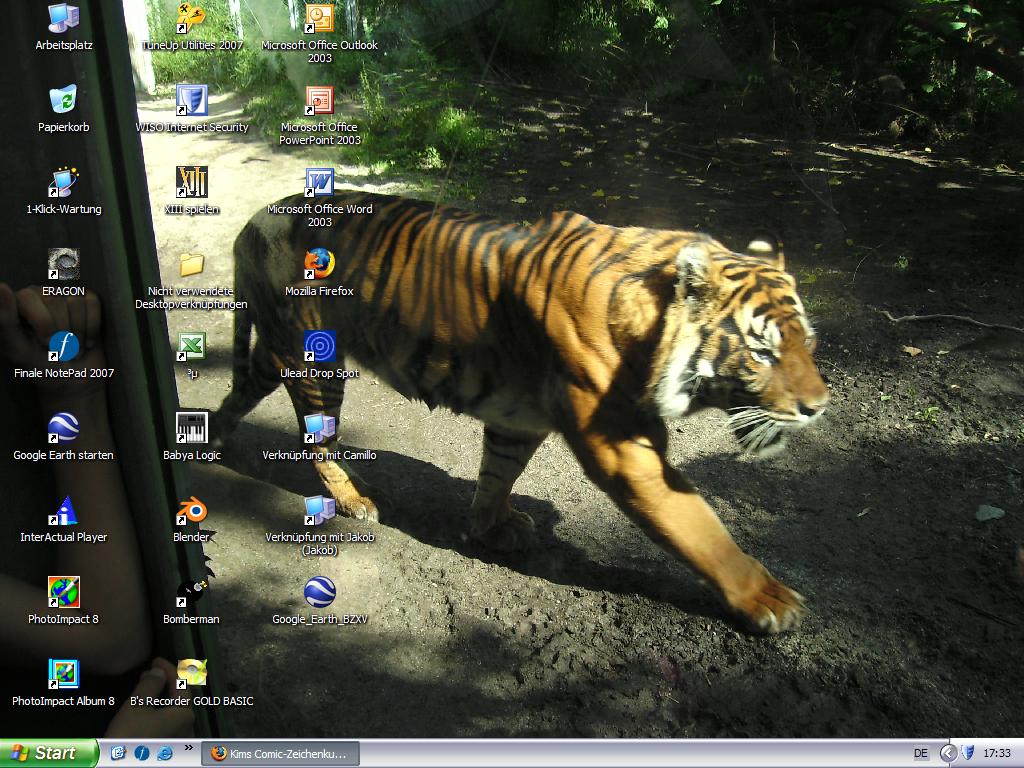Click the Babya Logic piano icon
Image resolution: width=1024 pixels, height=768 pixels.
click(x=191, y=429)
